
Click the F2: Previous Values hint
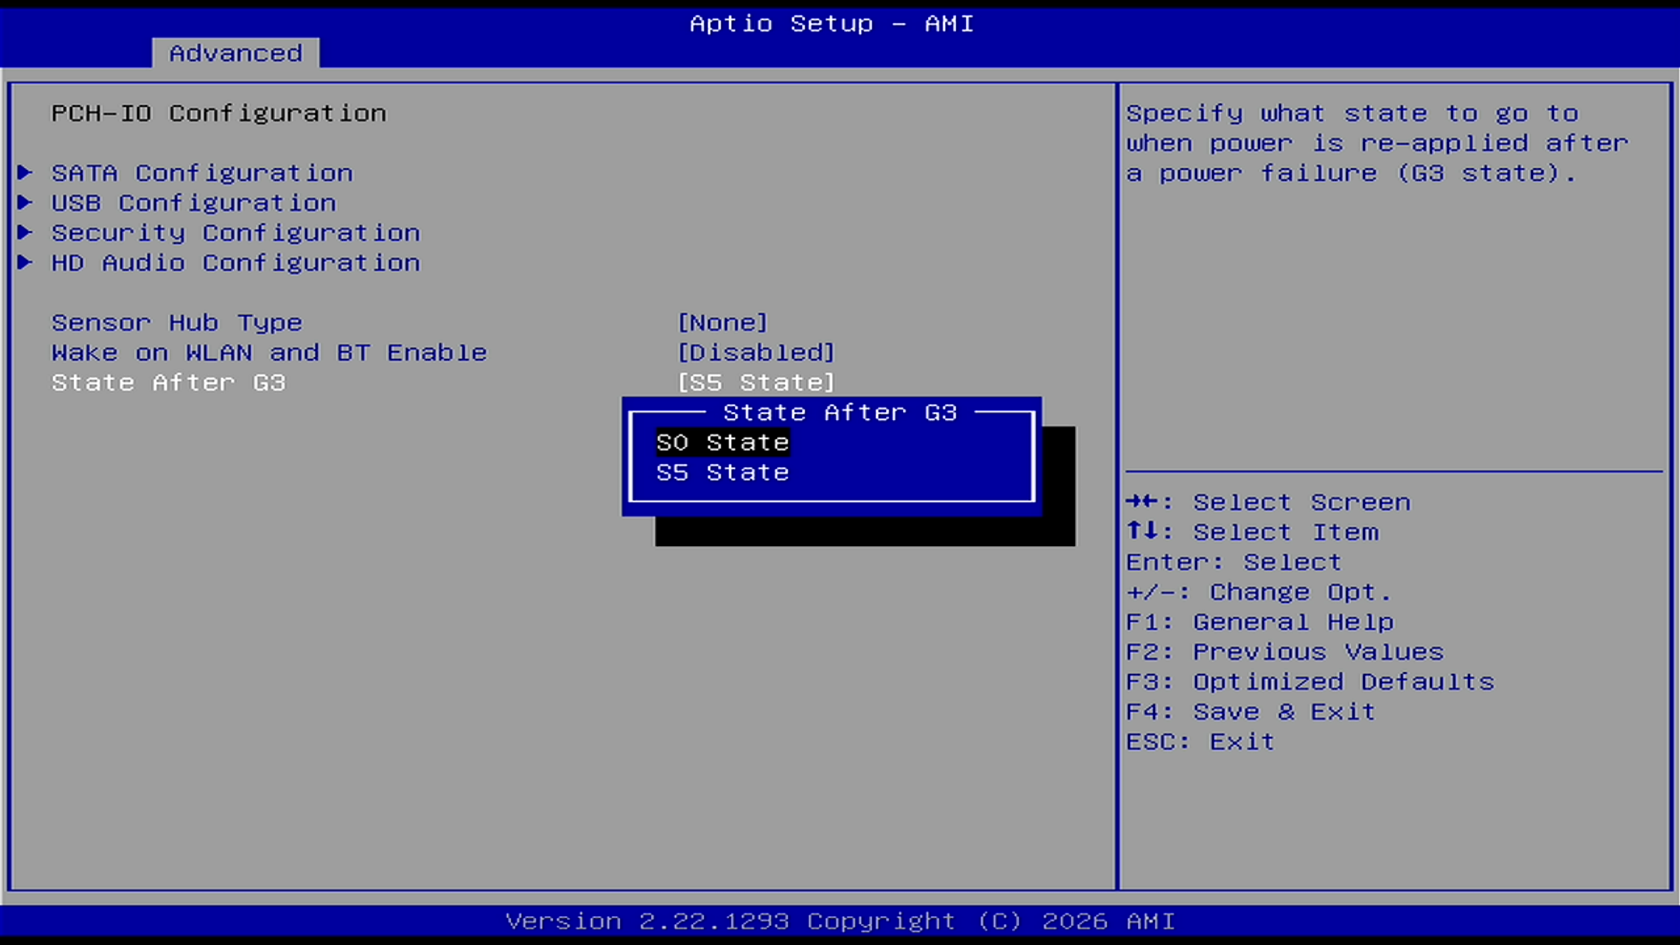[1285, 652]
